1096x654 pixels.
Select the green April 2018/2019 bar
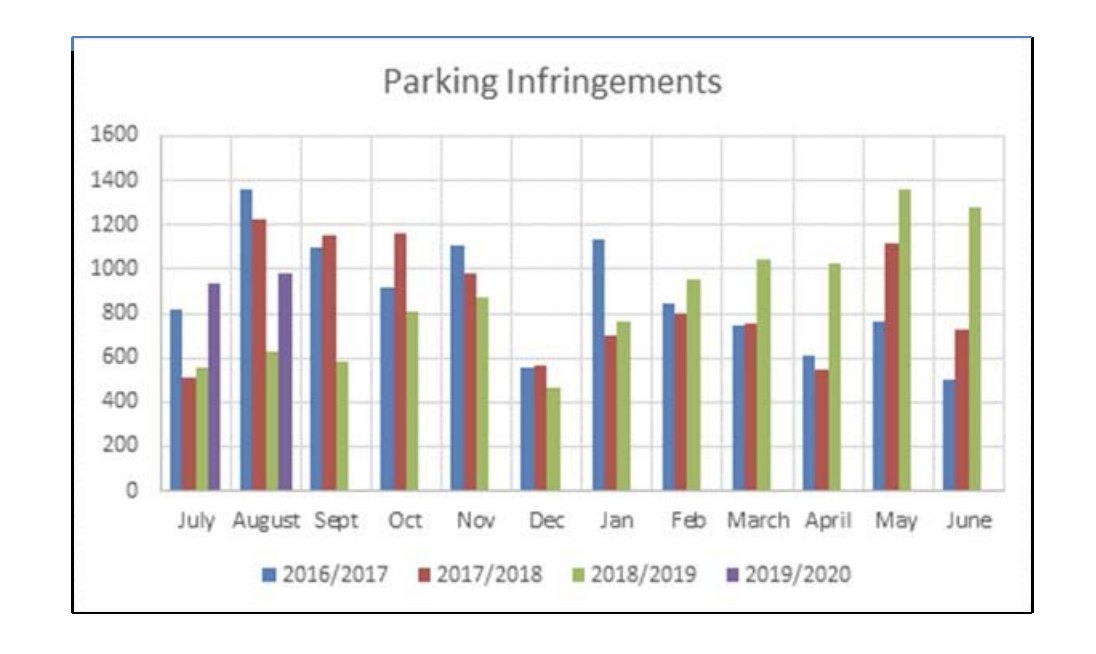(834, 377)
